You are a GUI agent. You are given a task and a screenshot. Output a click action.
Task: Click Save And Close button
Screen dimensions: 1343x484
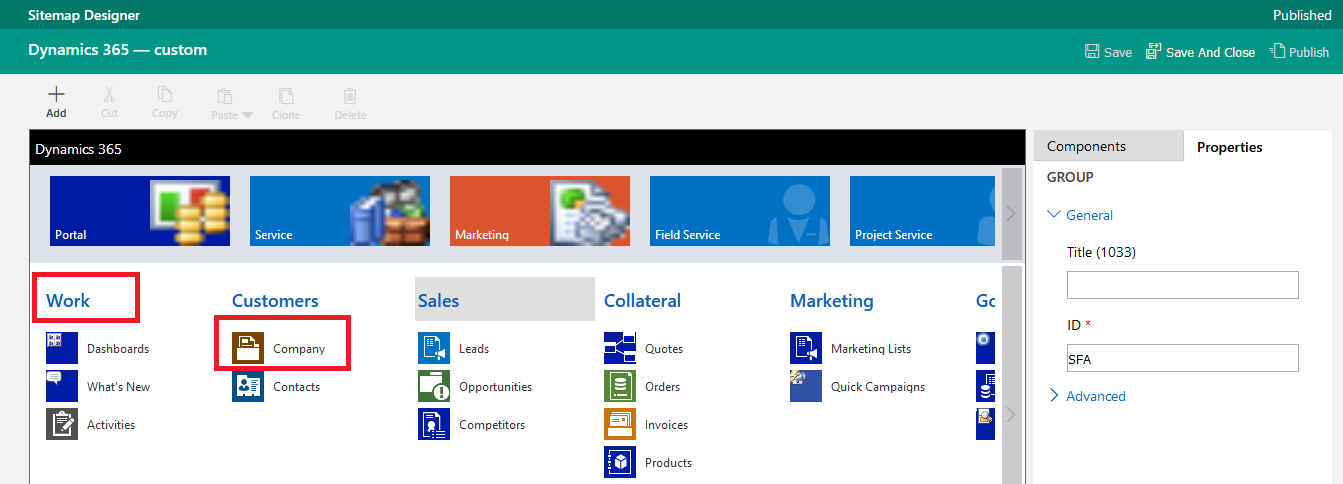[x=1200, y=52]
